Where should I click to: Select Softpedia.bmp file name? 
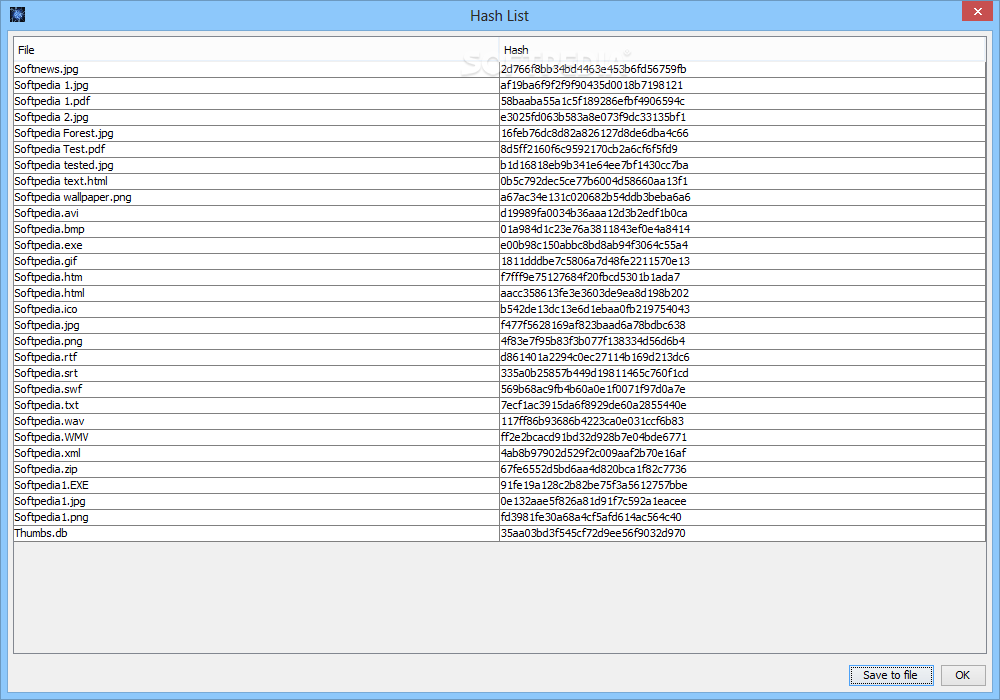[x=49, y=229]
